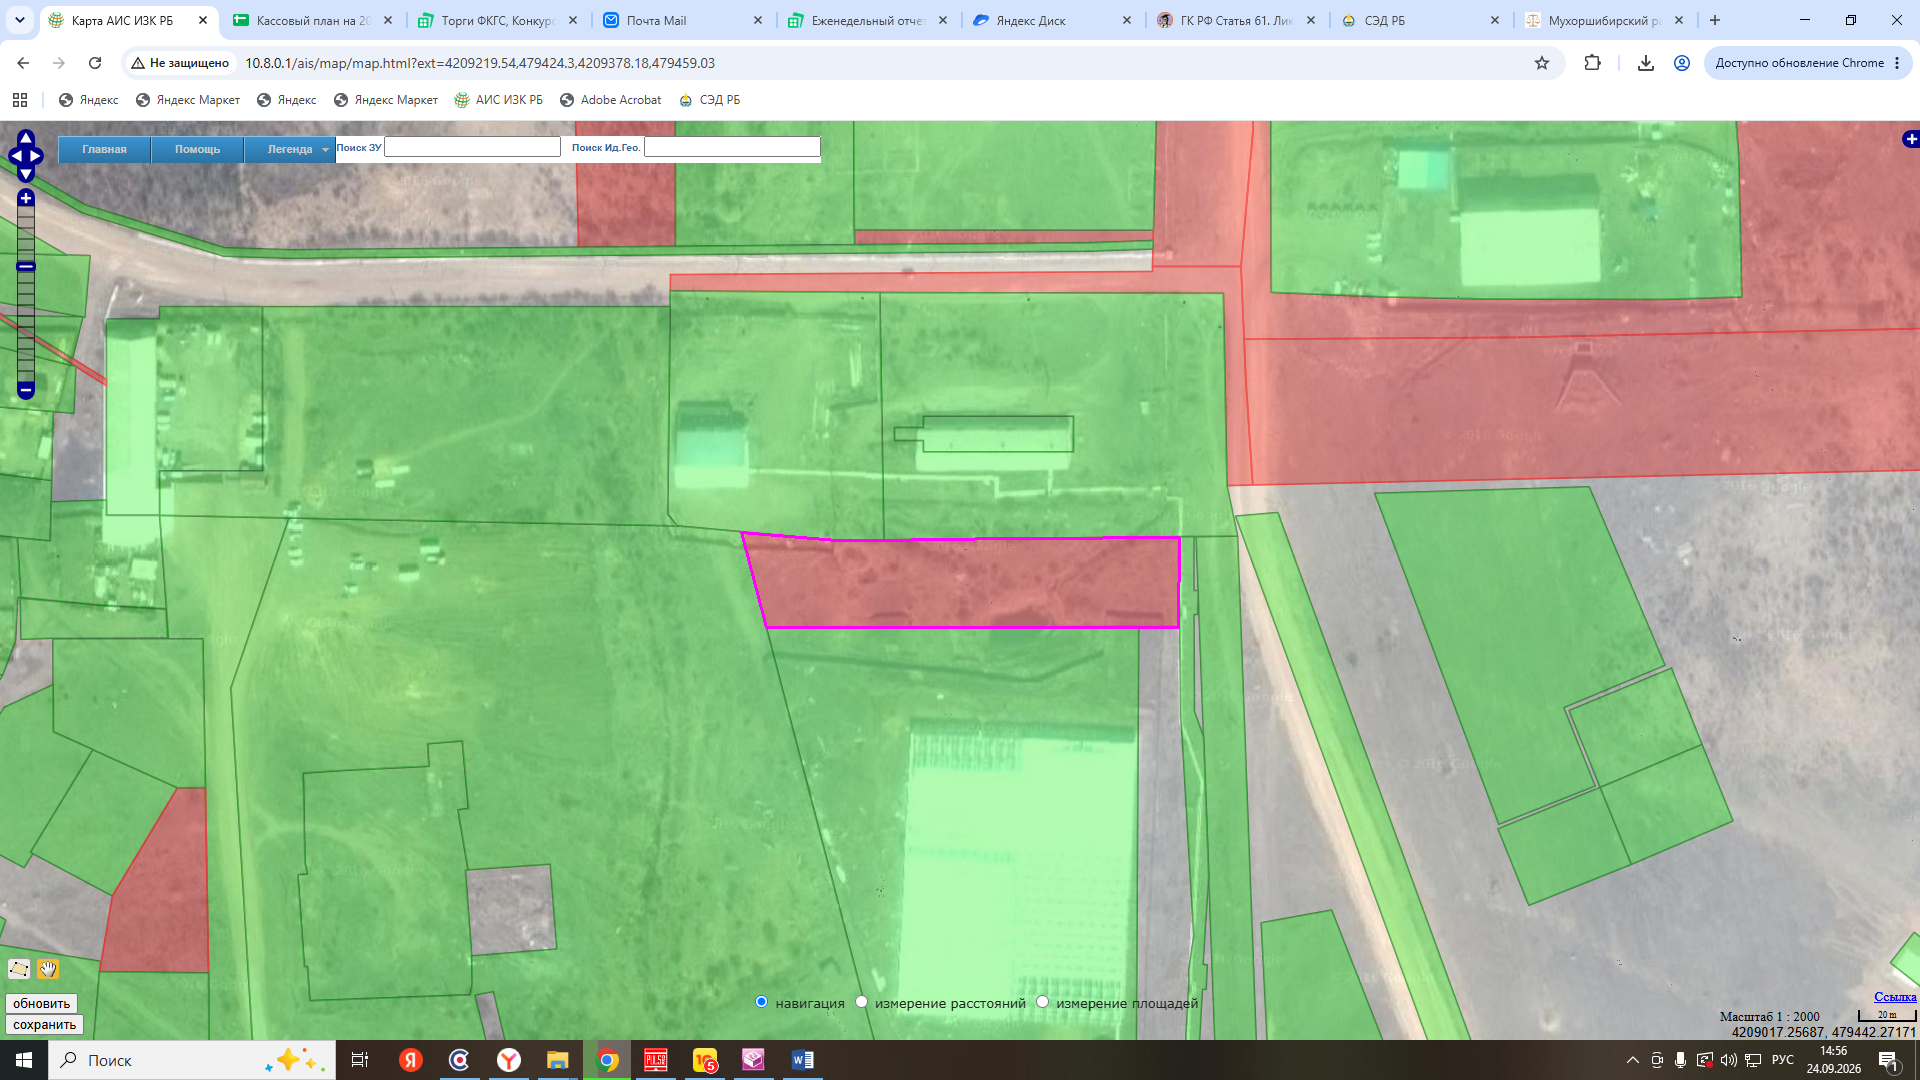This screenshot has width=1920, height=1080.
Task: Select the измерение расстояний radio button
Action: 861,1002
